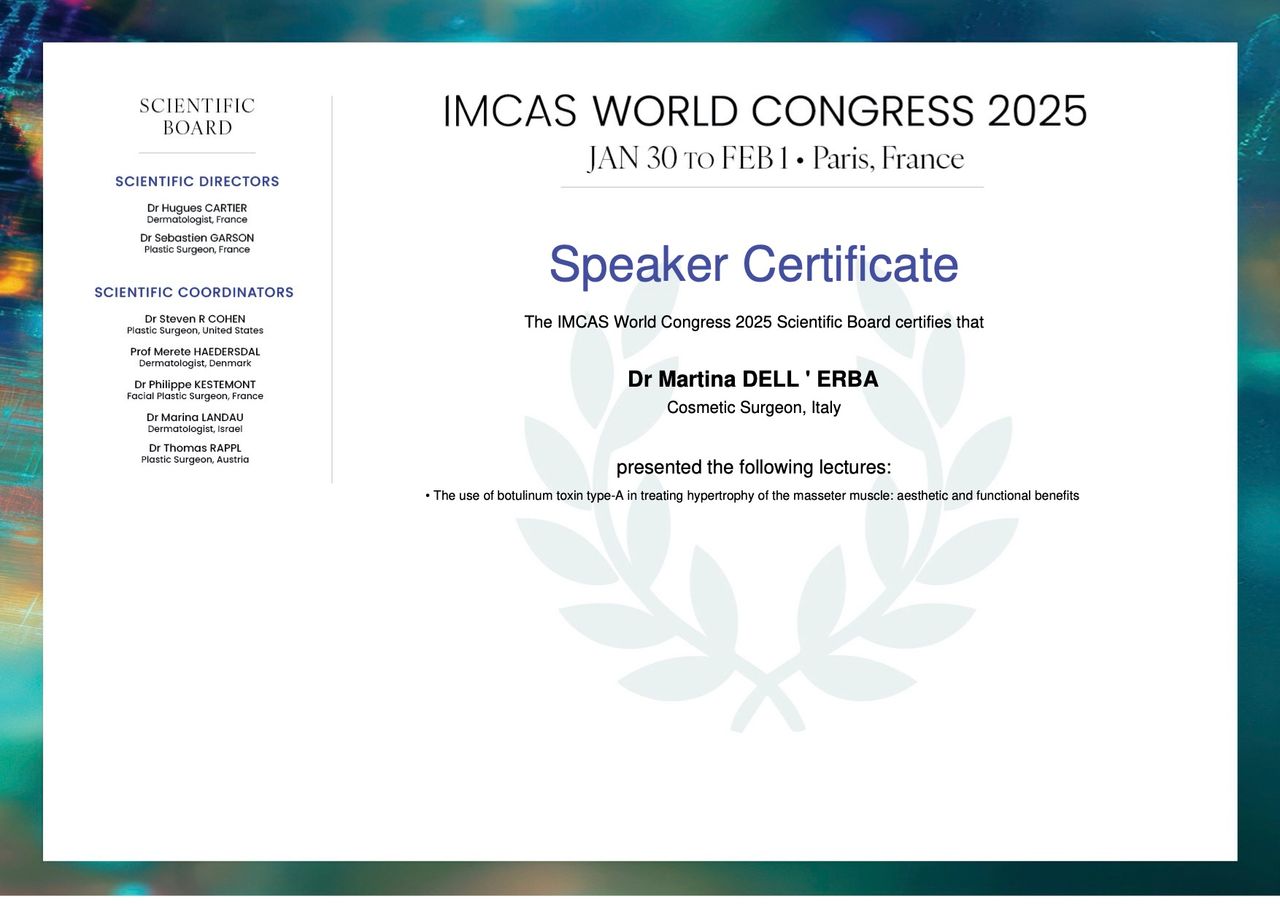
Task: Select the name Dr Martina DELL ' ERBA
Action: click(753, 380)
